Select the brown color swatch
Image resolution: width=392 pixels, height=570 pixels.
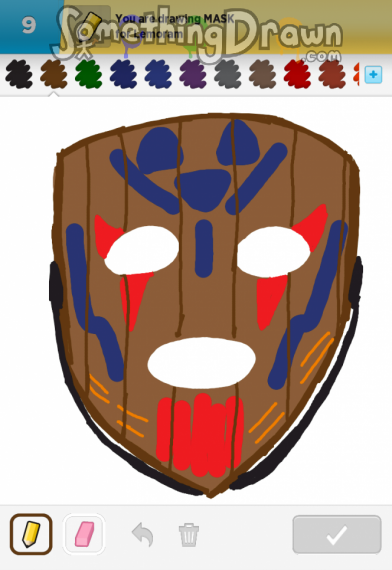(x=54, y=75)
